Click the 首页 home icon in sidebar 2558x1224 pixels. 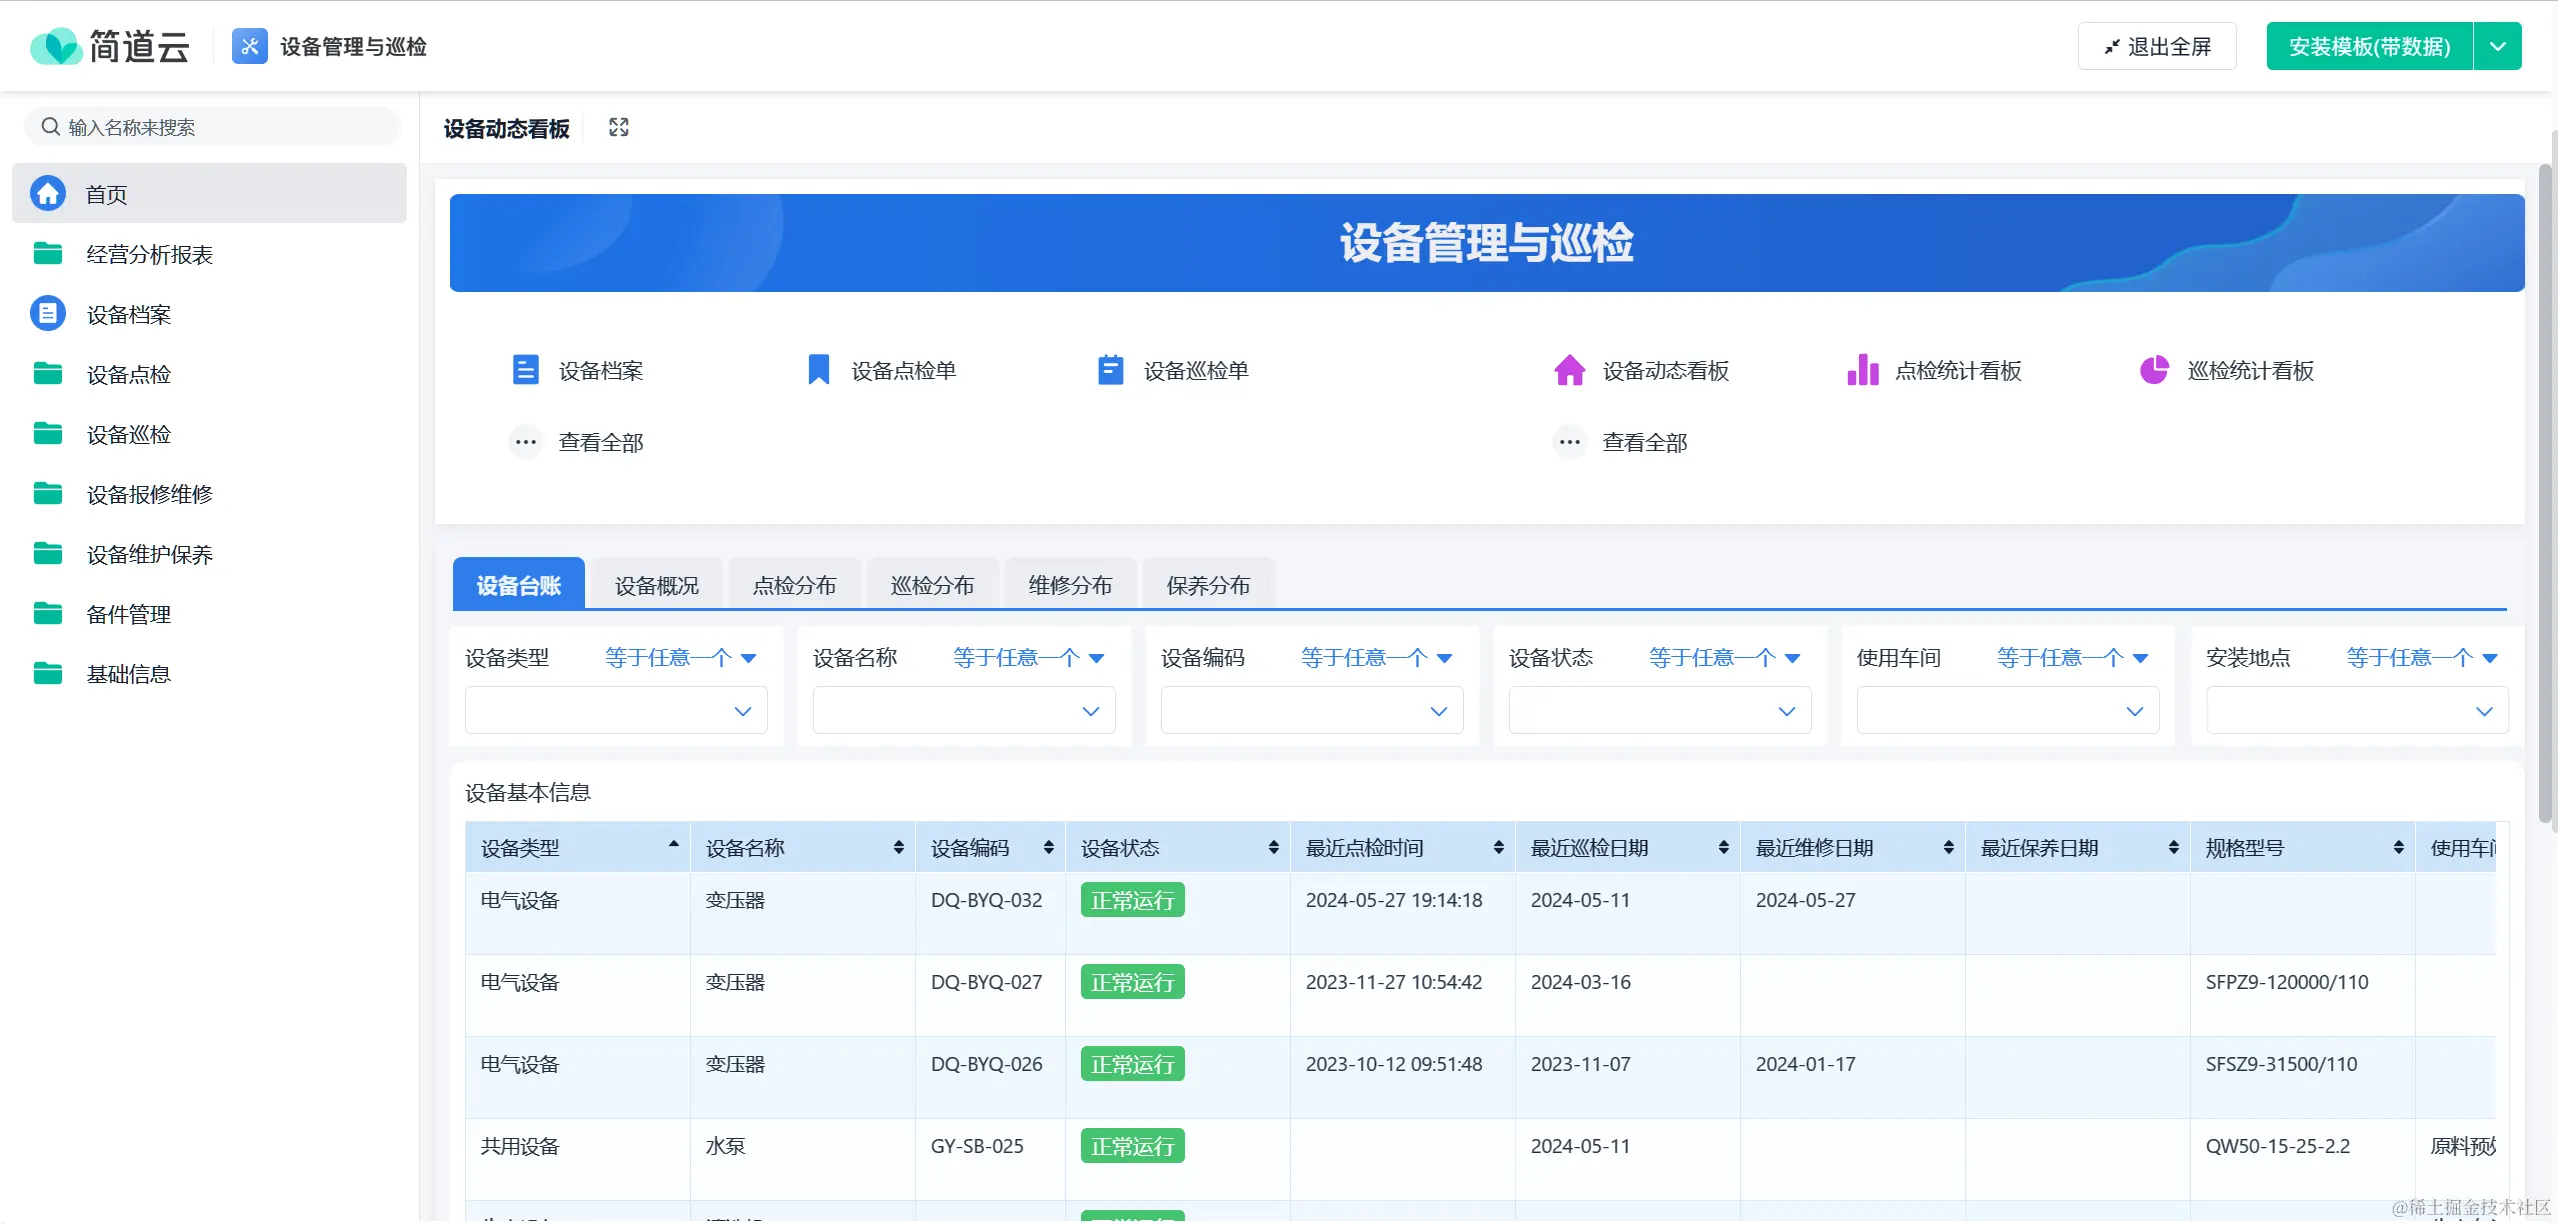[x=48, y=194]
